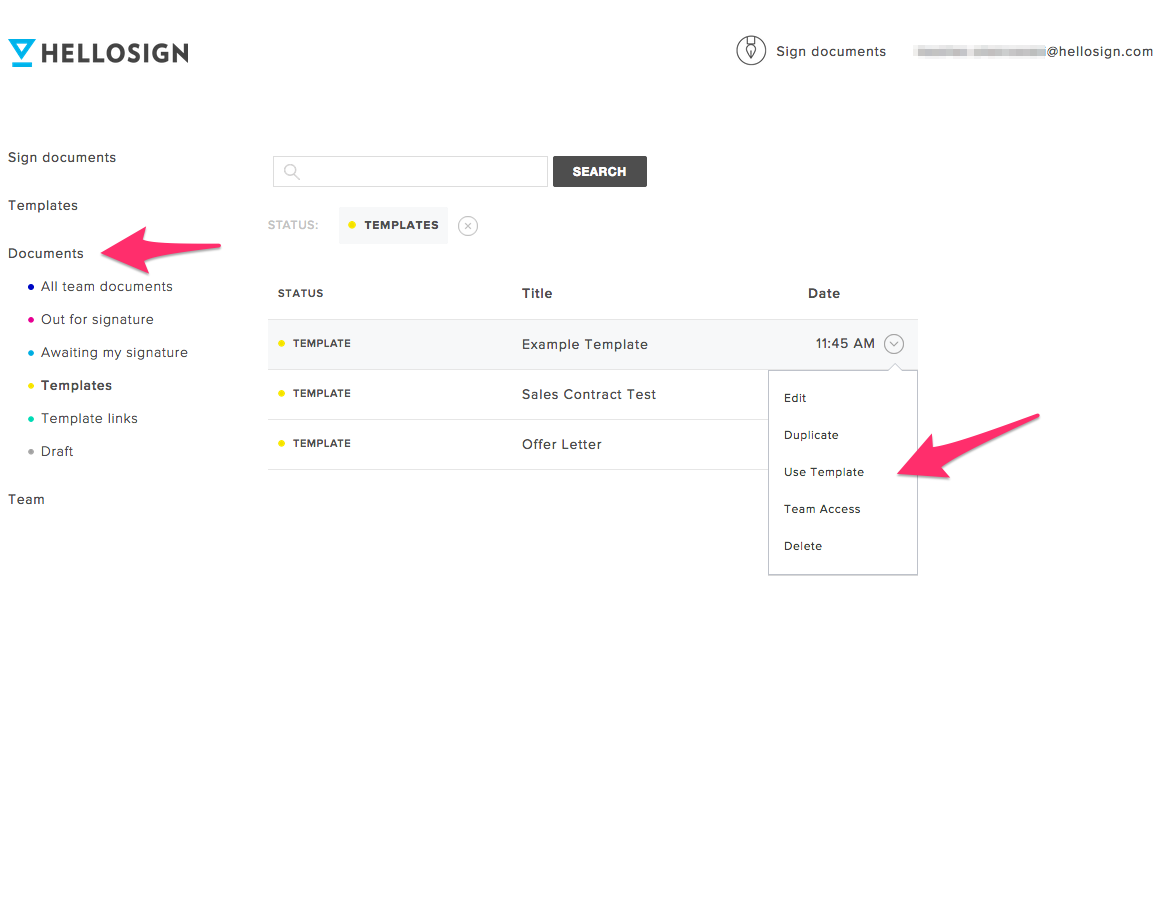Select Templates under Documents
Screen dimensions: 1156x908
[77, 385]
